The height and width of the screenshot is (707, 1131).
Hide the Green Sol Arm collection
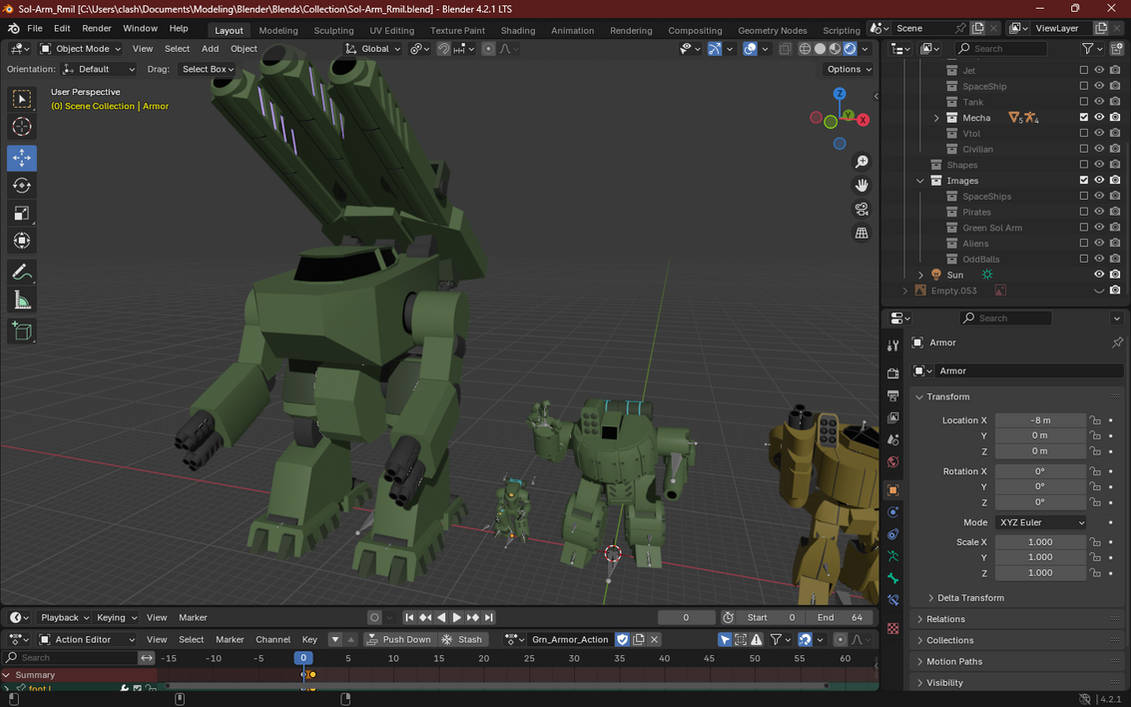pos(1098,227)
